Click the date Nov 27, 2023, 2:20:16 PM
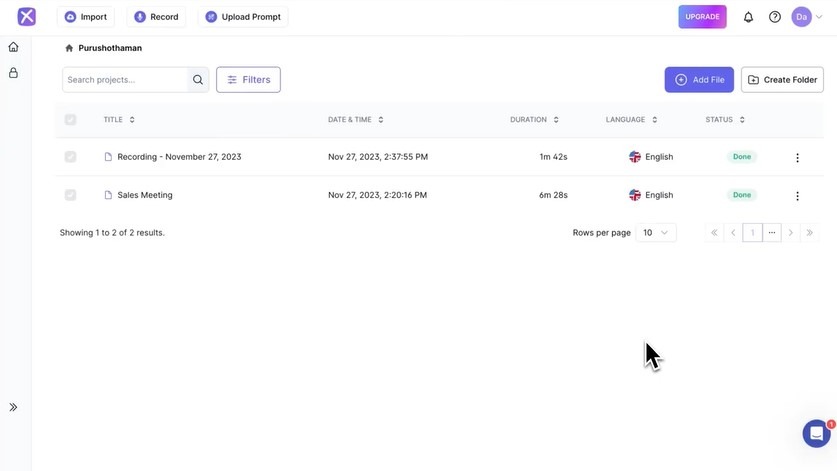Screen dimensions: 837x471 point(377,195)
